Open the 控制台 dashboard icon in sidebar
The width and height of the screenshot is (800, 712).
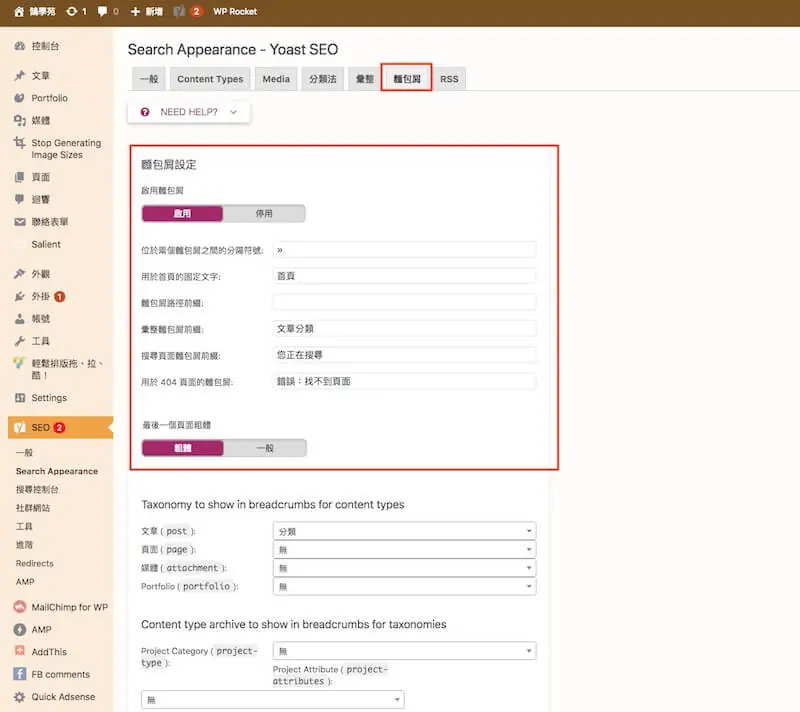tap(19, 46)
